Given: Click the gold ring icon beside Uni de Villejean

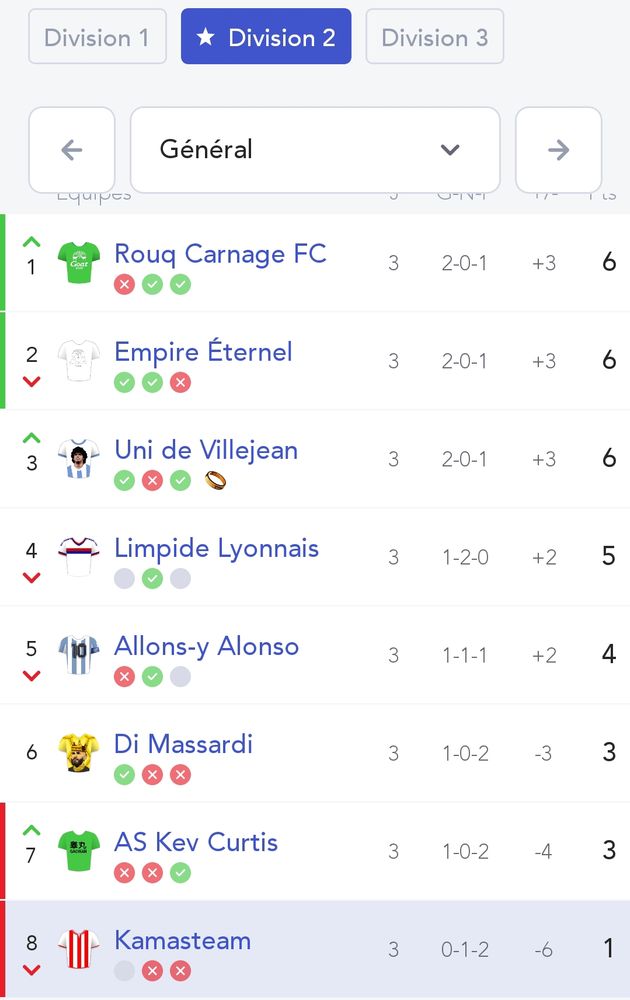Looking at the screenshot, I should click(215, 481).
